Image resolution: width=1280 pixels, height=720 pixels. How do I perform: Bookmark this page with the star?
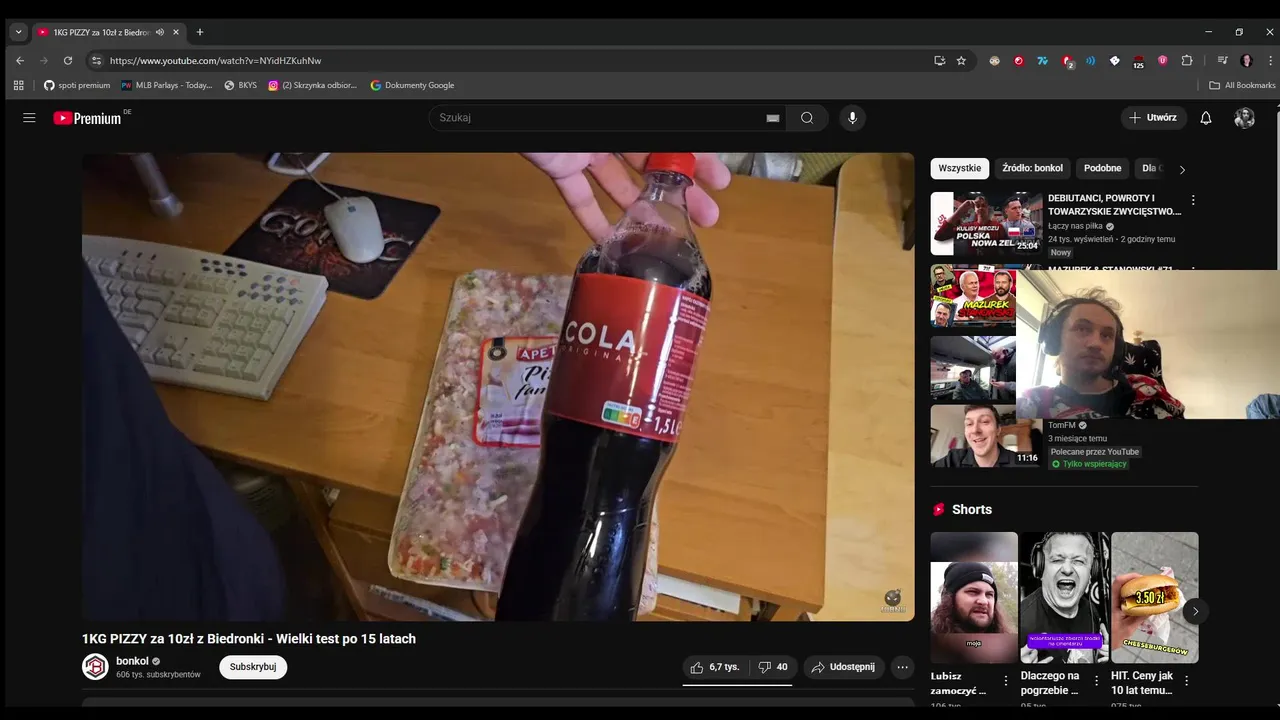coord(961,60)
